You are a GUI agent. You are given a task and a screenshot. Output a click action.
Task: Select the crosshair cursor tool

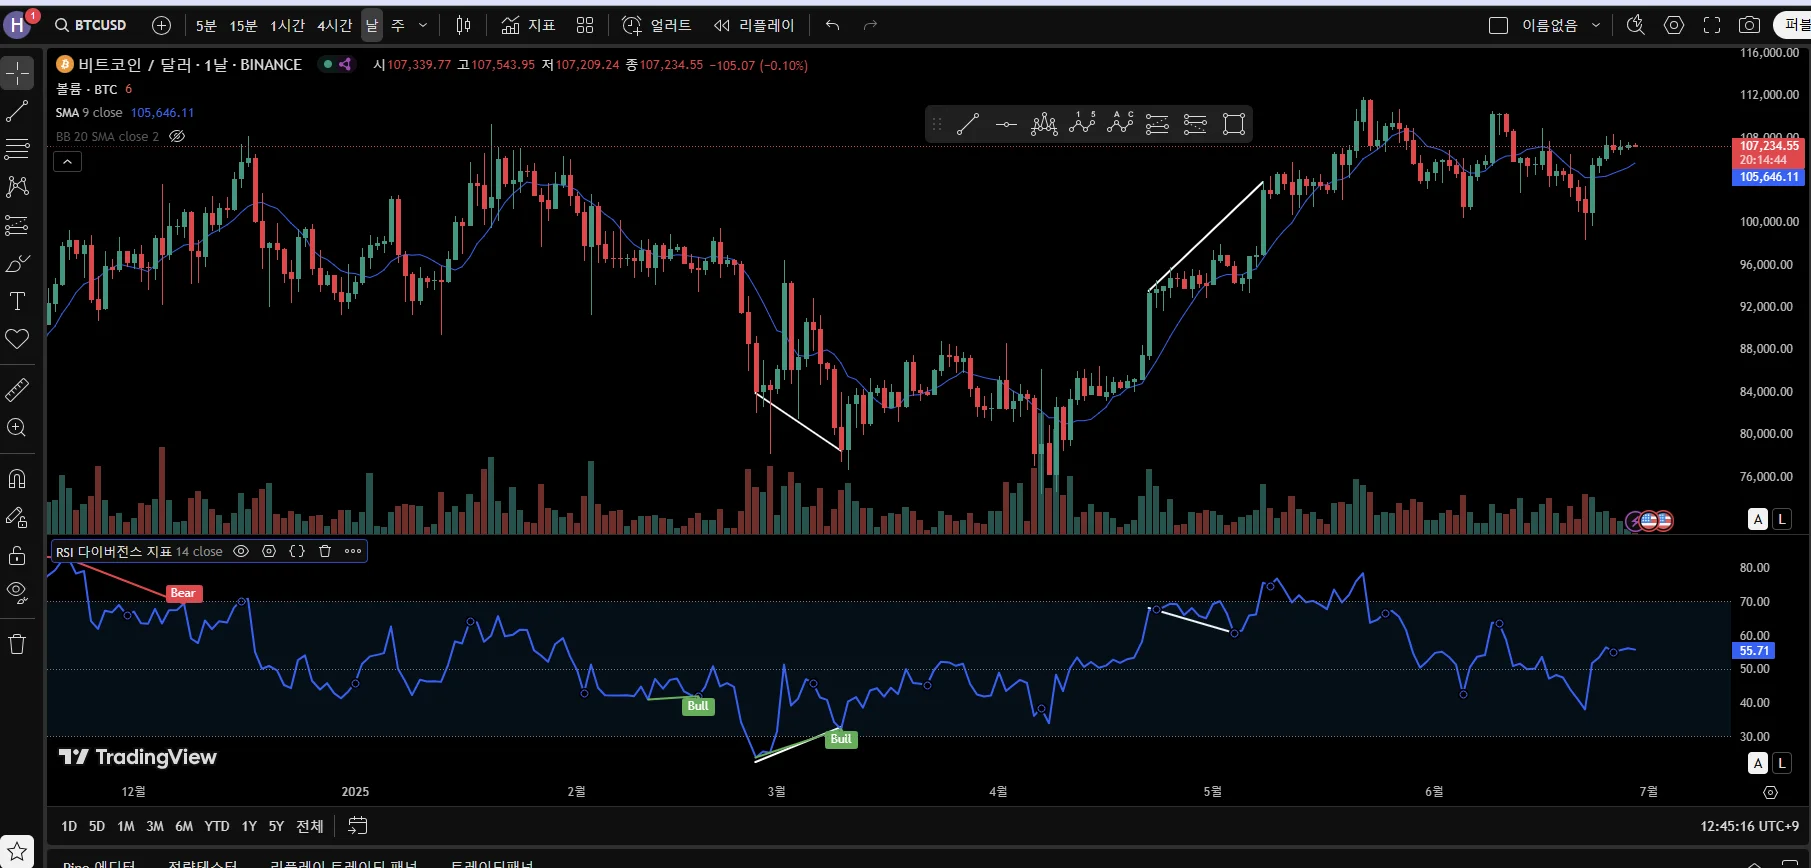17,73
